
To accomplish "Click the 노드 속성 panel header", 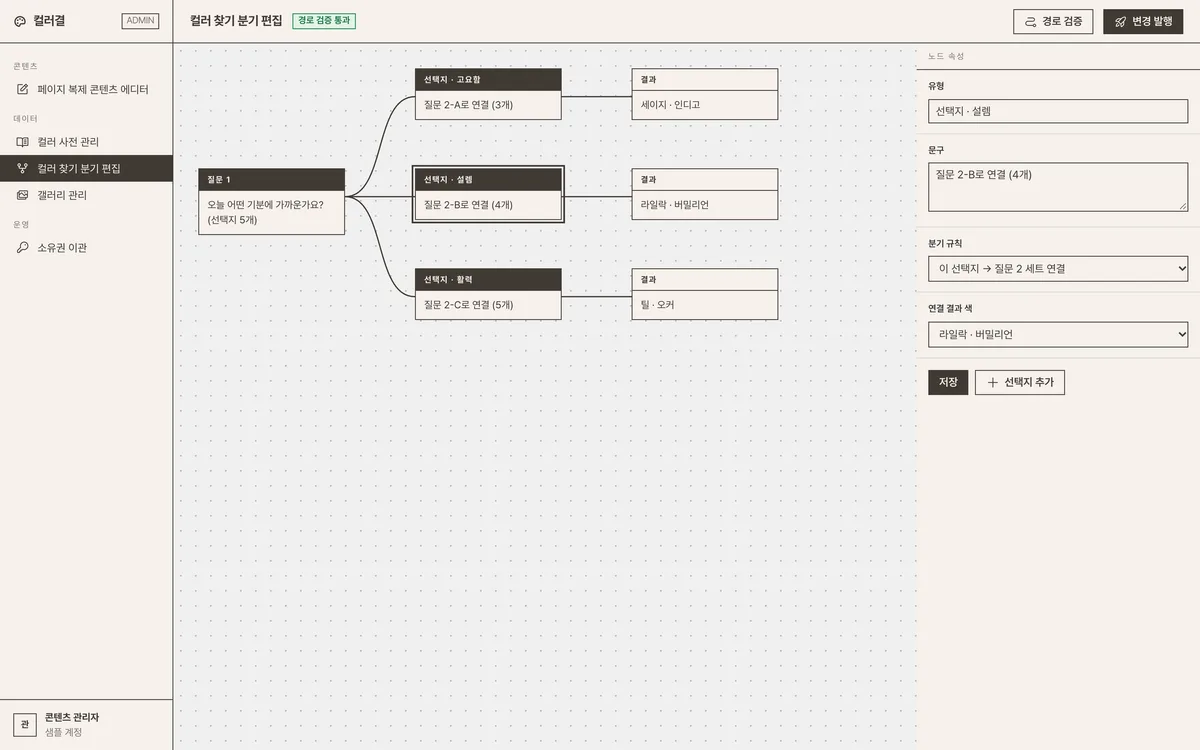I will pos(946,56).
